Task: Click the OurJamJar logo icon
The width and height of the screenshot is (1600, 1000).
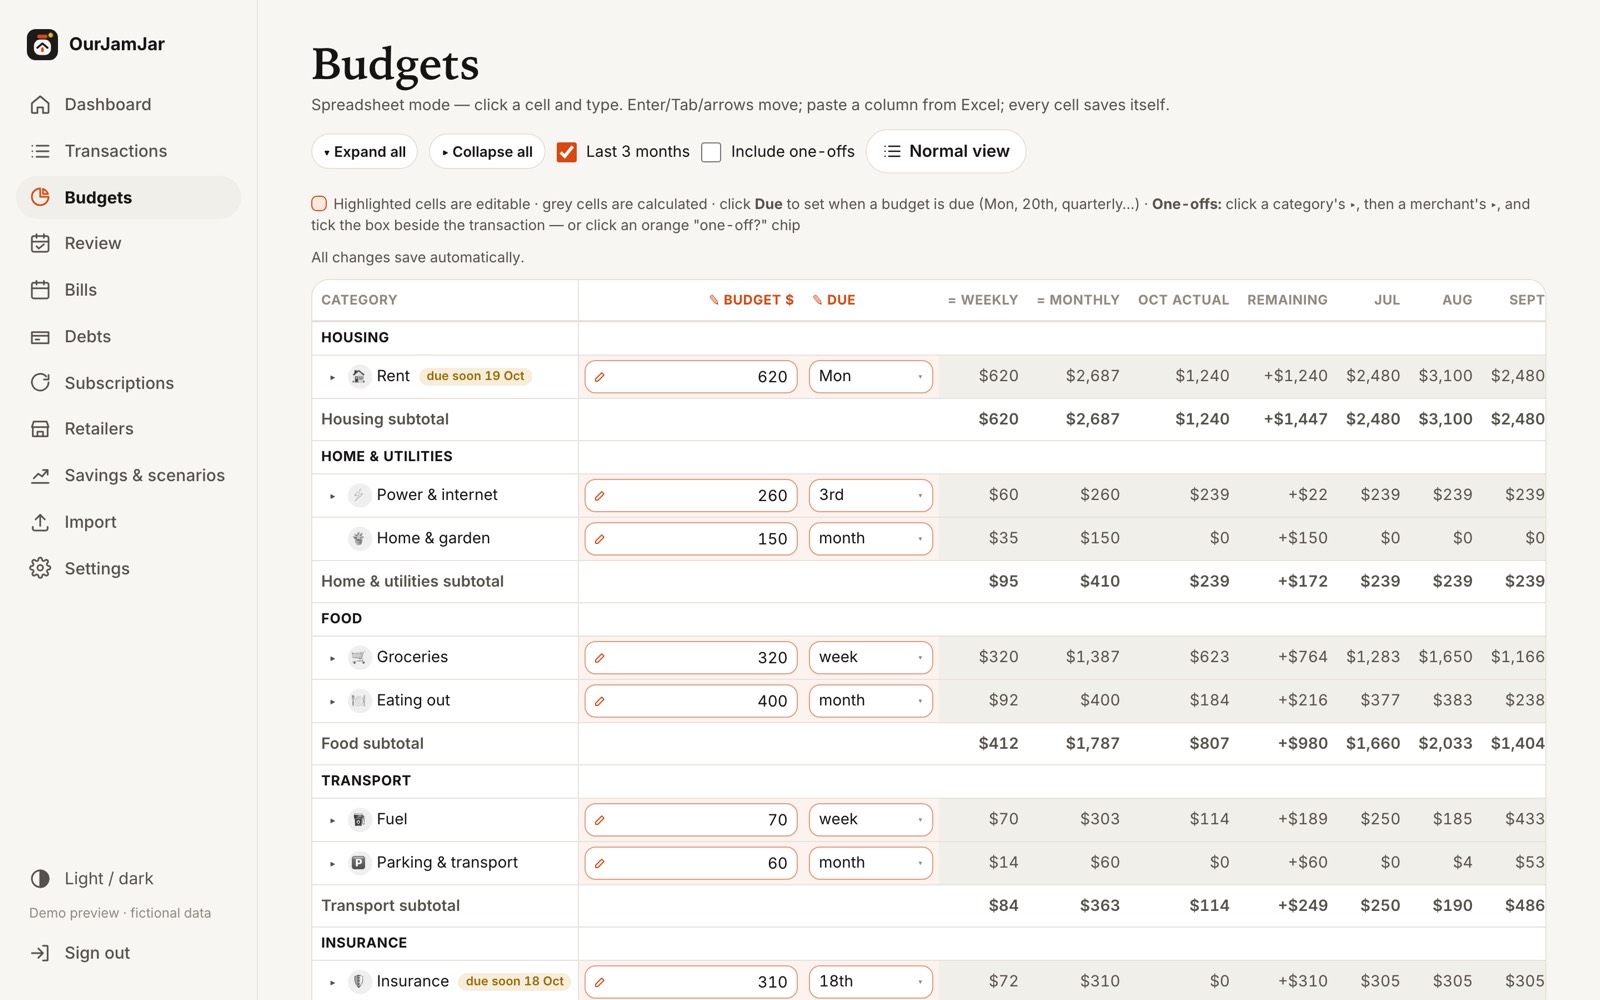Action: click(x=42, y=44)
